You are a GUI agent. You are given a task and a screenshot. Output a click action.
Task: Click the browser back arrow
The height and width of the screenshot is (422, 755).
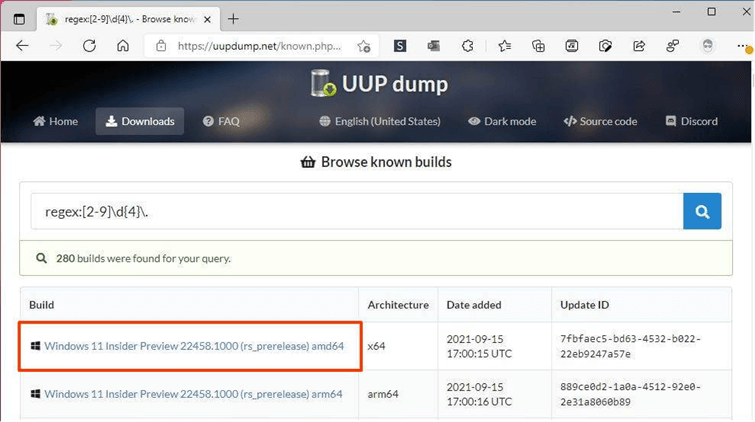[22, 46]
